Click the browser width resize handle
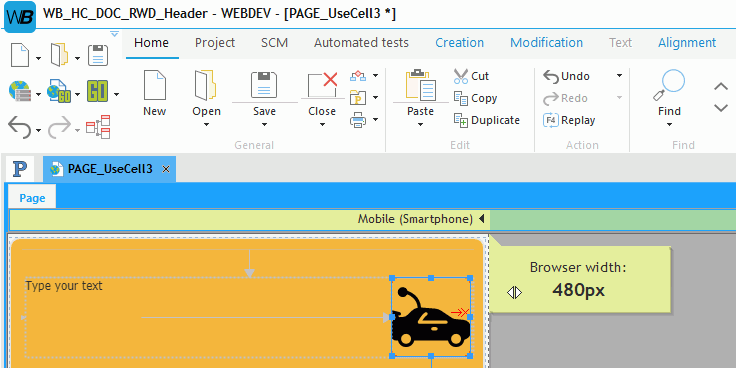The width and height of the screenshot is (736, 368). [514, 293]
